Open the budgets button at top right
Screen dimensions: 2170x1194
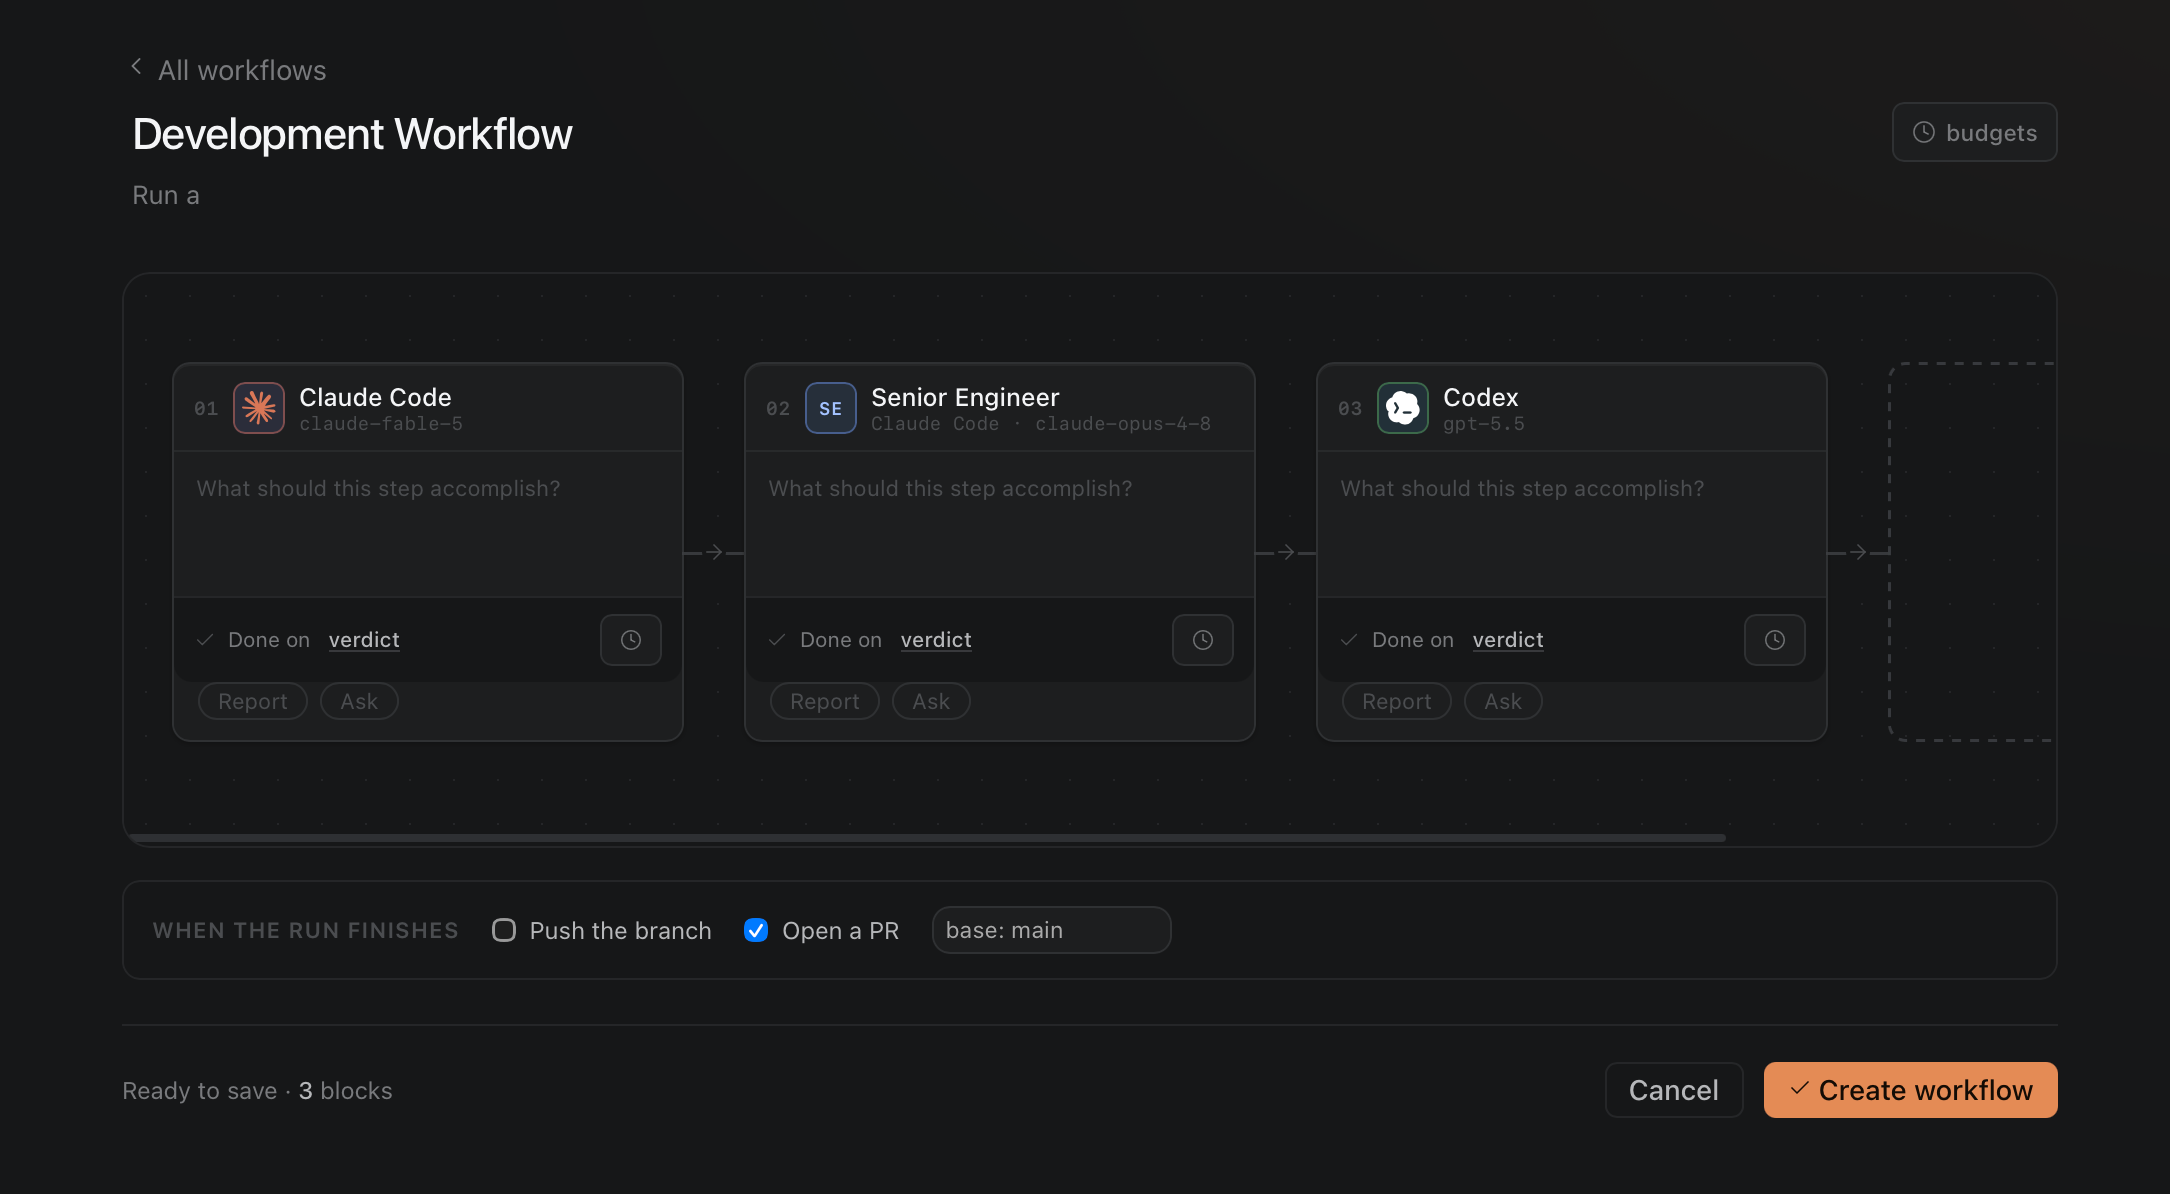(1974, 132)
